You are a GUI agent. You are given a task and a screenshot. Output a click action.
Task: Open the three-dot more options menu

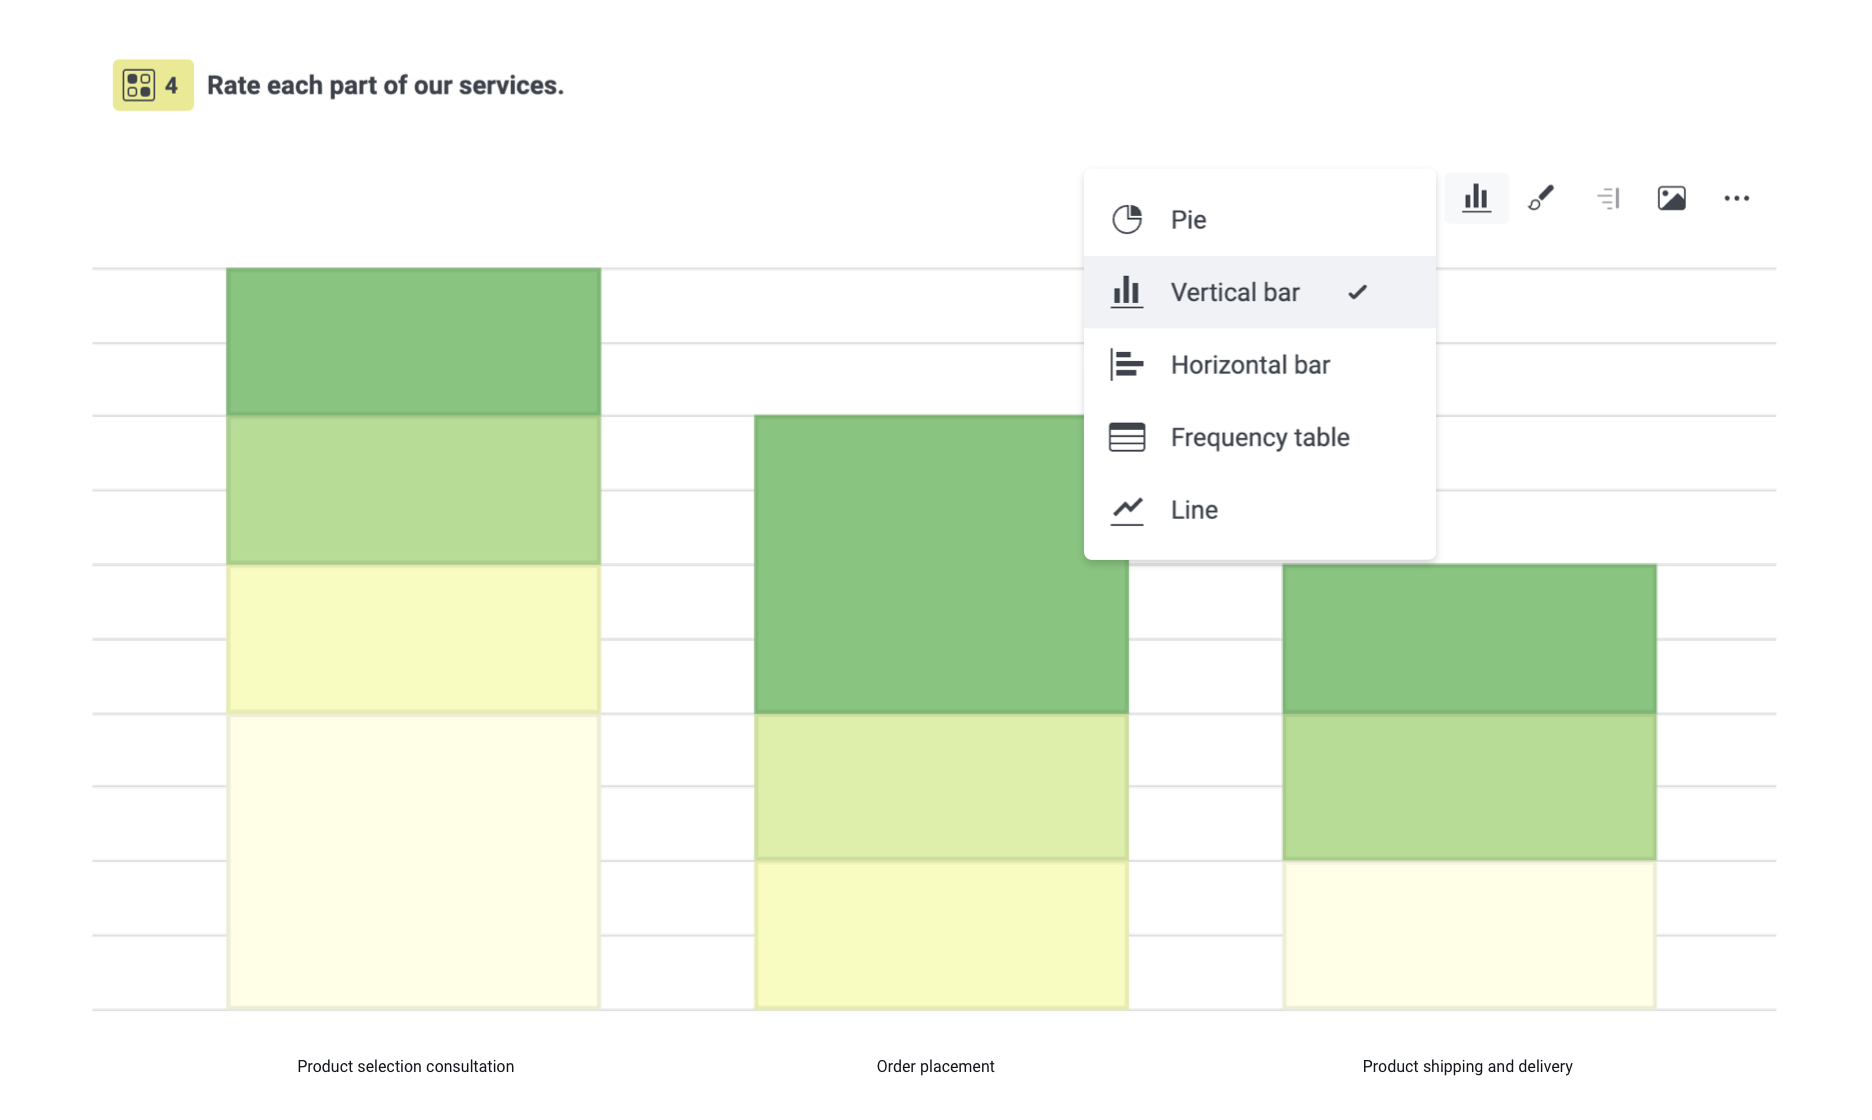[x=1736, y=198]
